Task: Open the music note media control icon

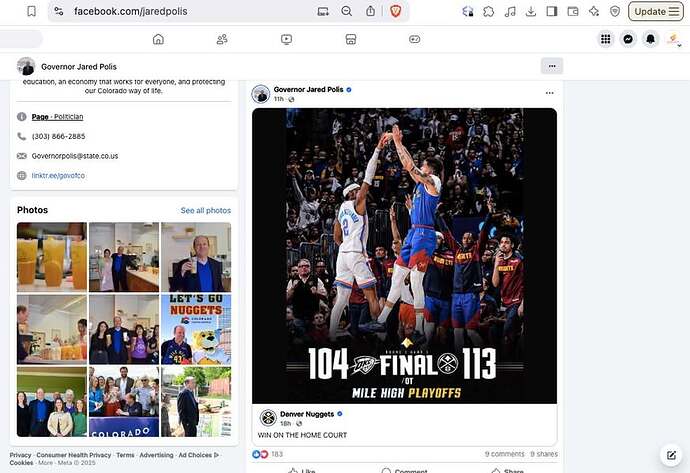Action: pos(510,11)
